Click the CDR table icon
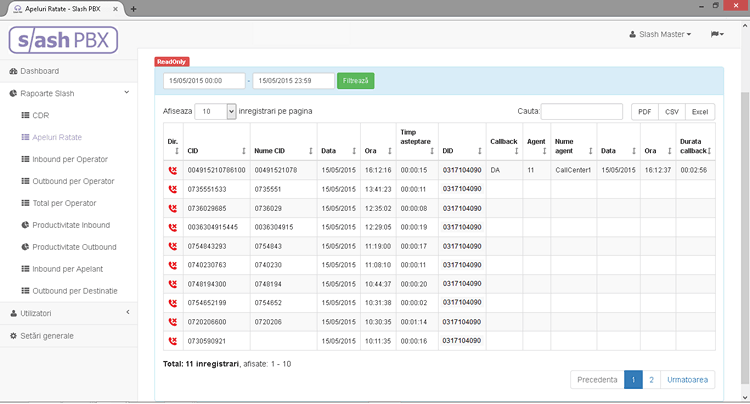The image size is (750, 404). click(x=25, y=115)
